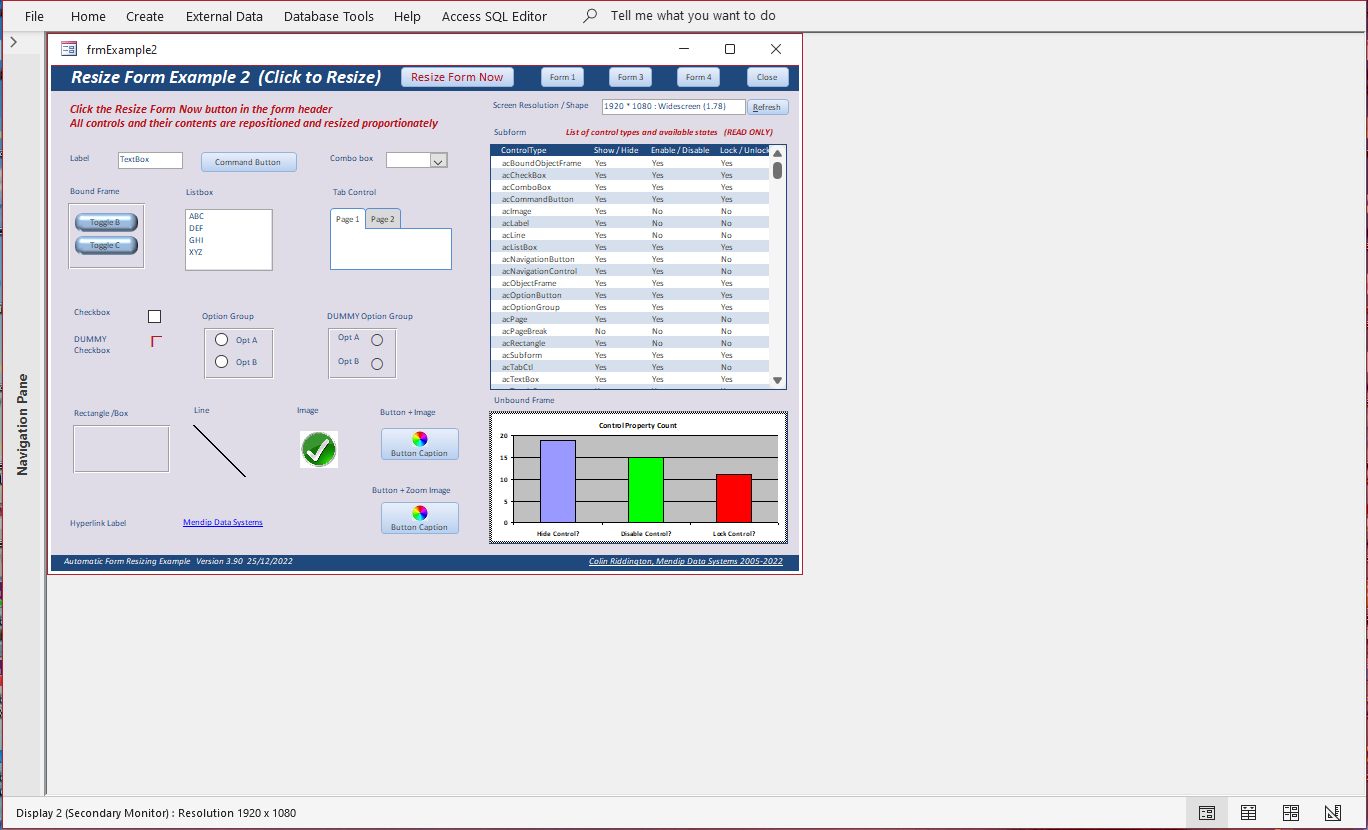
Task: Click the Command Button
Action: (x=248, y=162)
